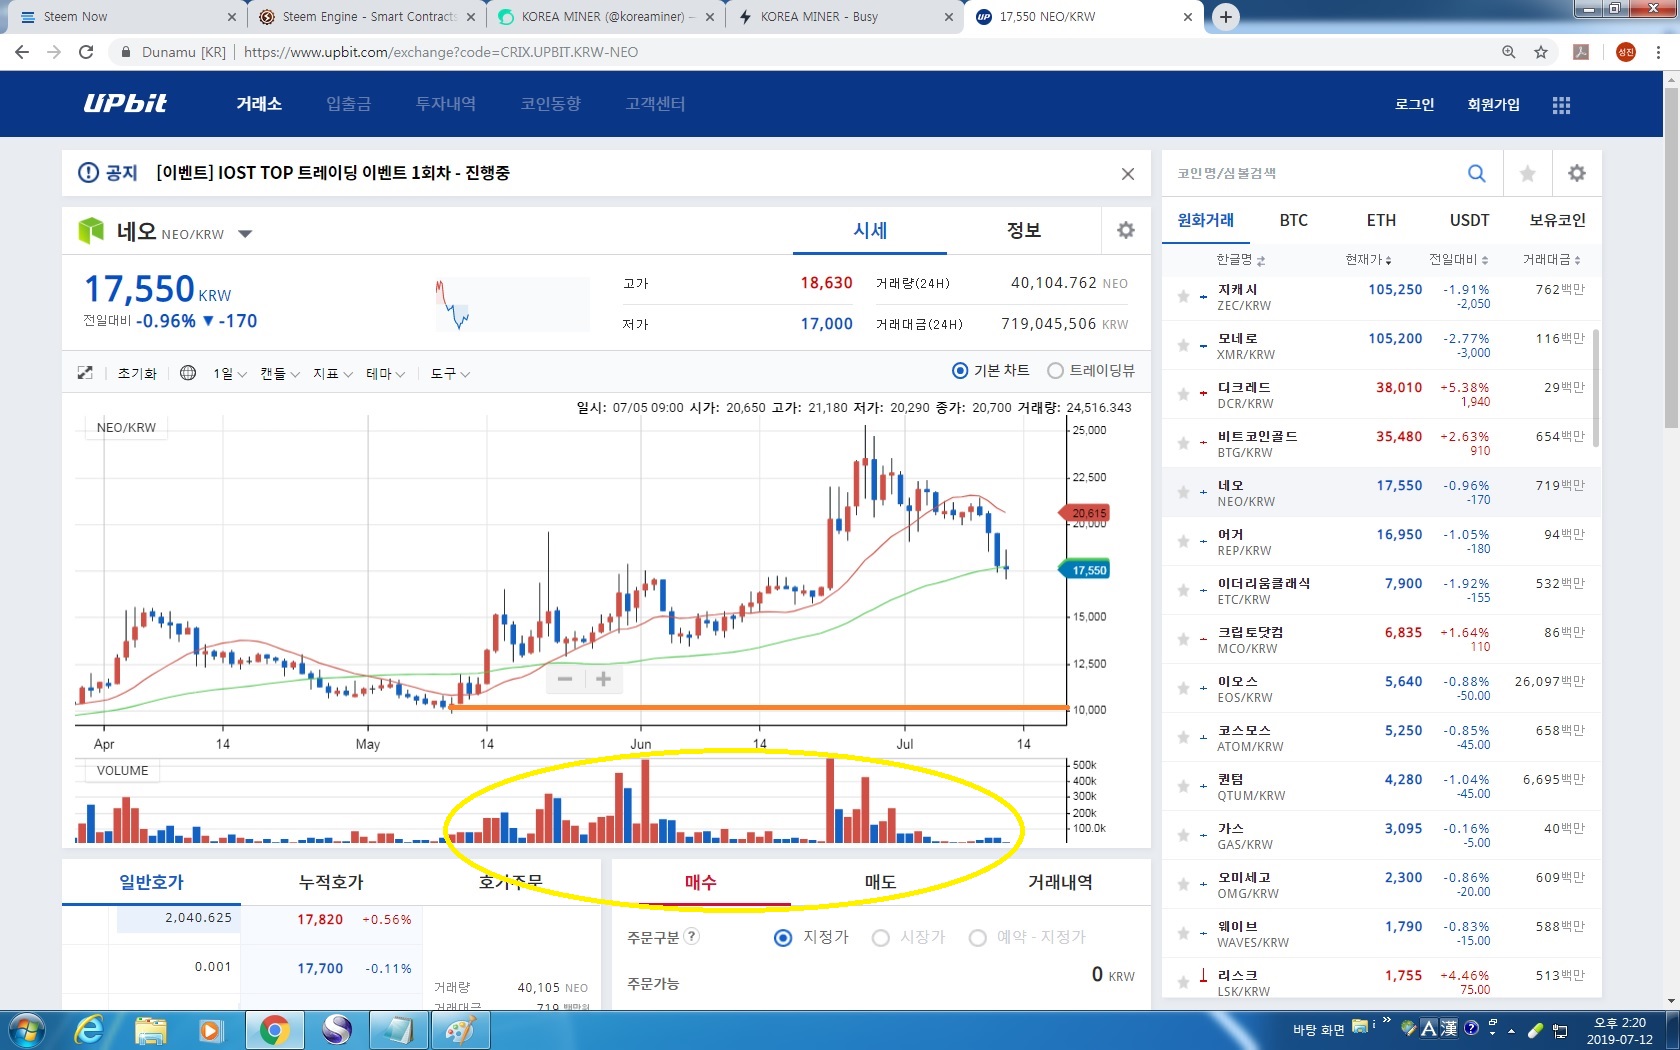1680x1050 pixels.
Task: Launch Internet Explorer from taskbar
Action: [x=90, y=1030]
